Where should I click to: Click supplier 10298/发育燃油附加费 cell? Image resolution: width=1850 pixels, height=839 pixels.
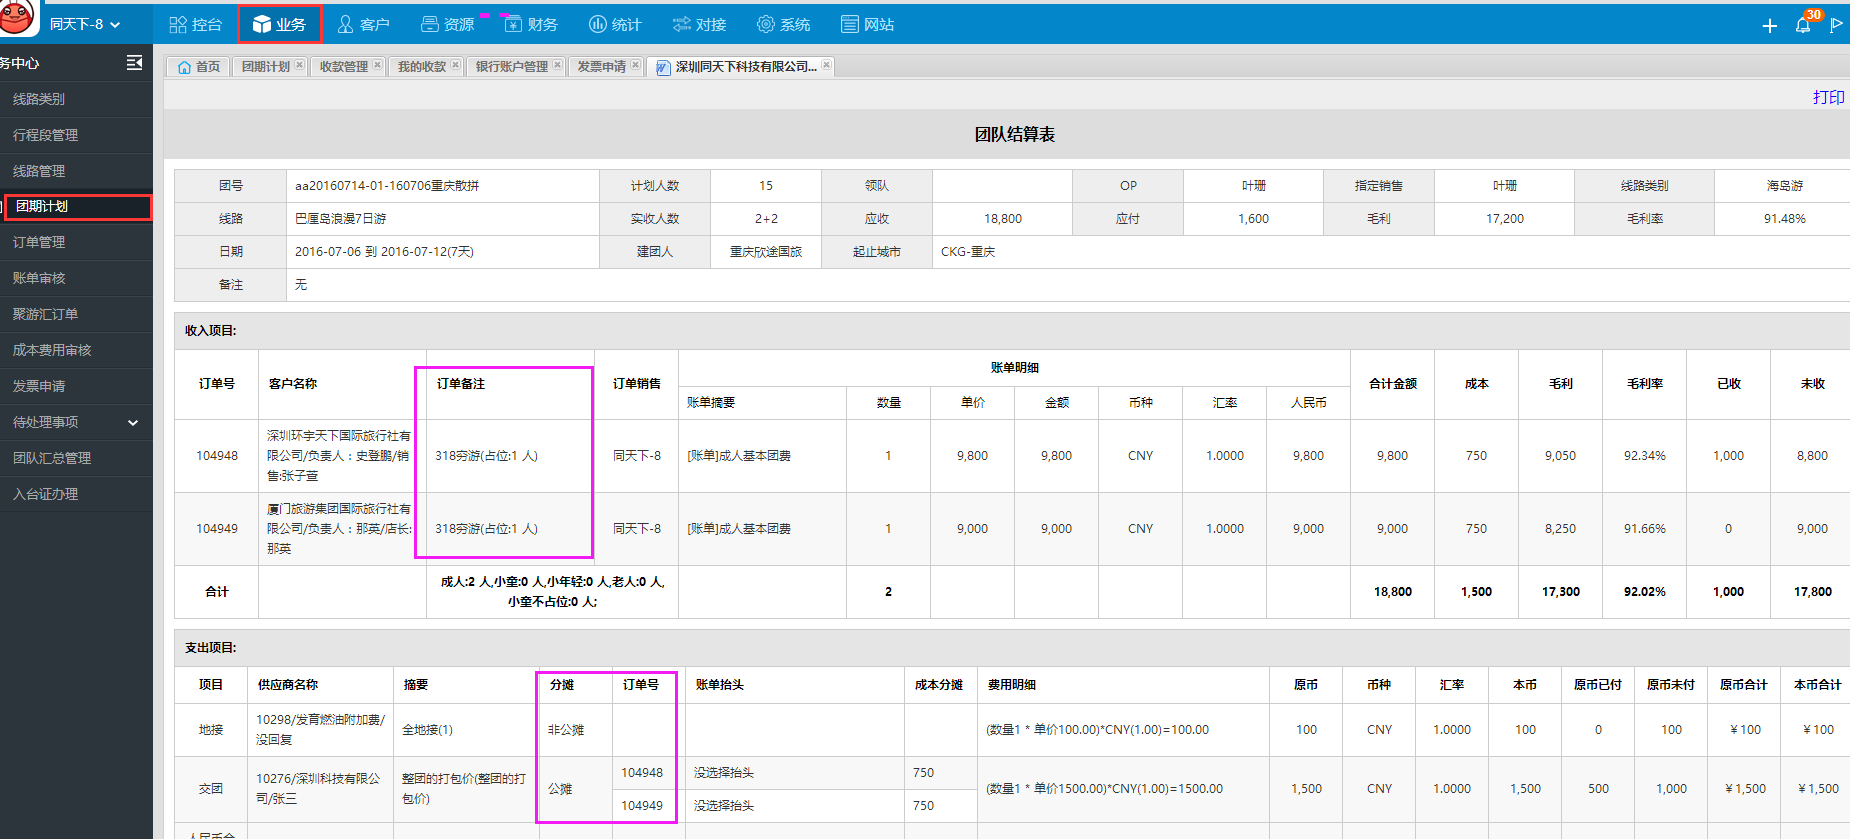[x=320, y=730]
